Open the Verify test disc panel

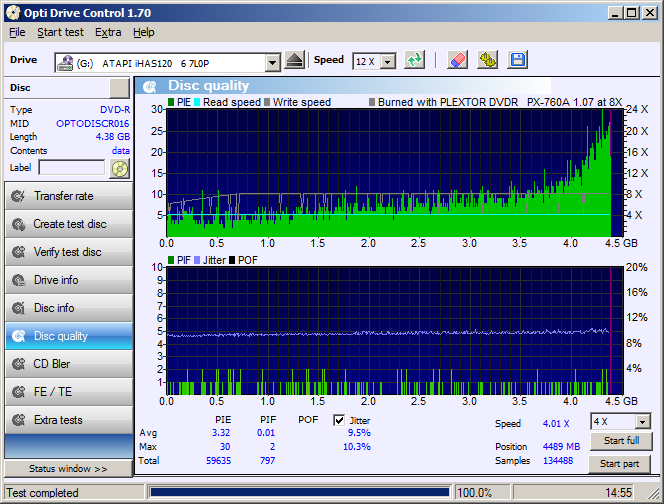click(69, 252)
